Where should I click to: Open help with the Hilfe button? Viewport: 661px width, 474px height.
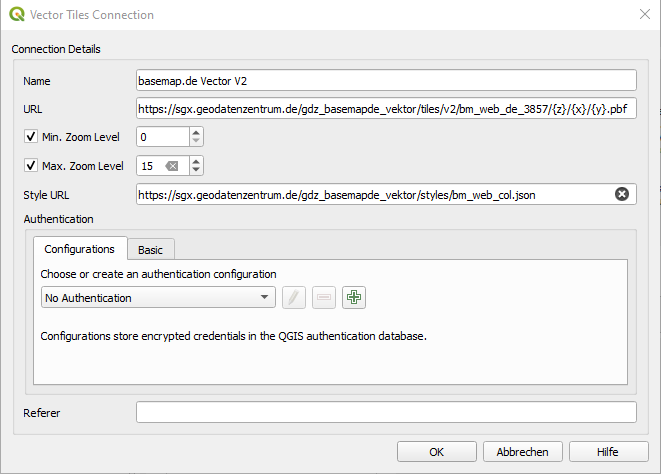609,452
